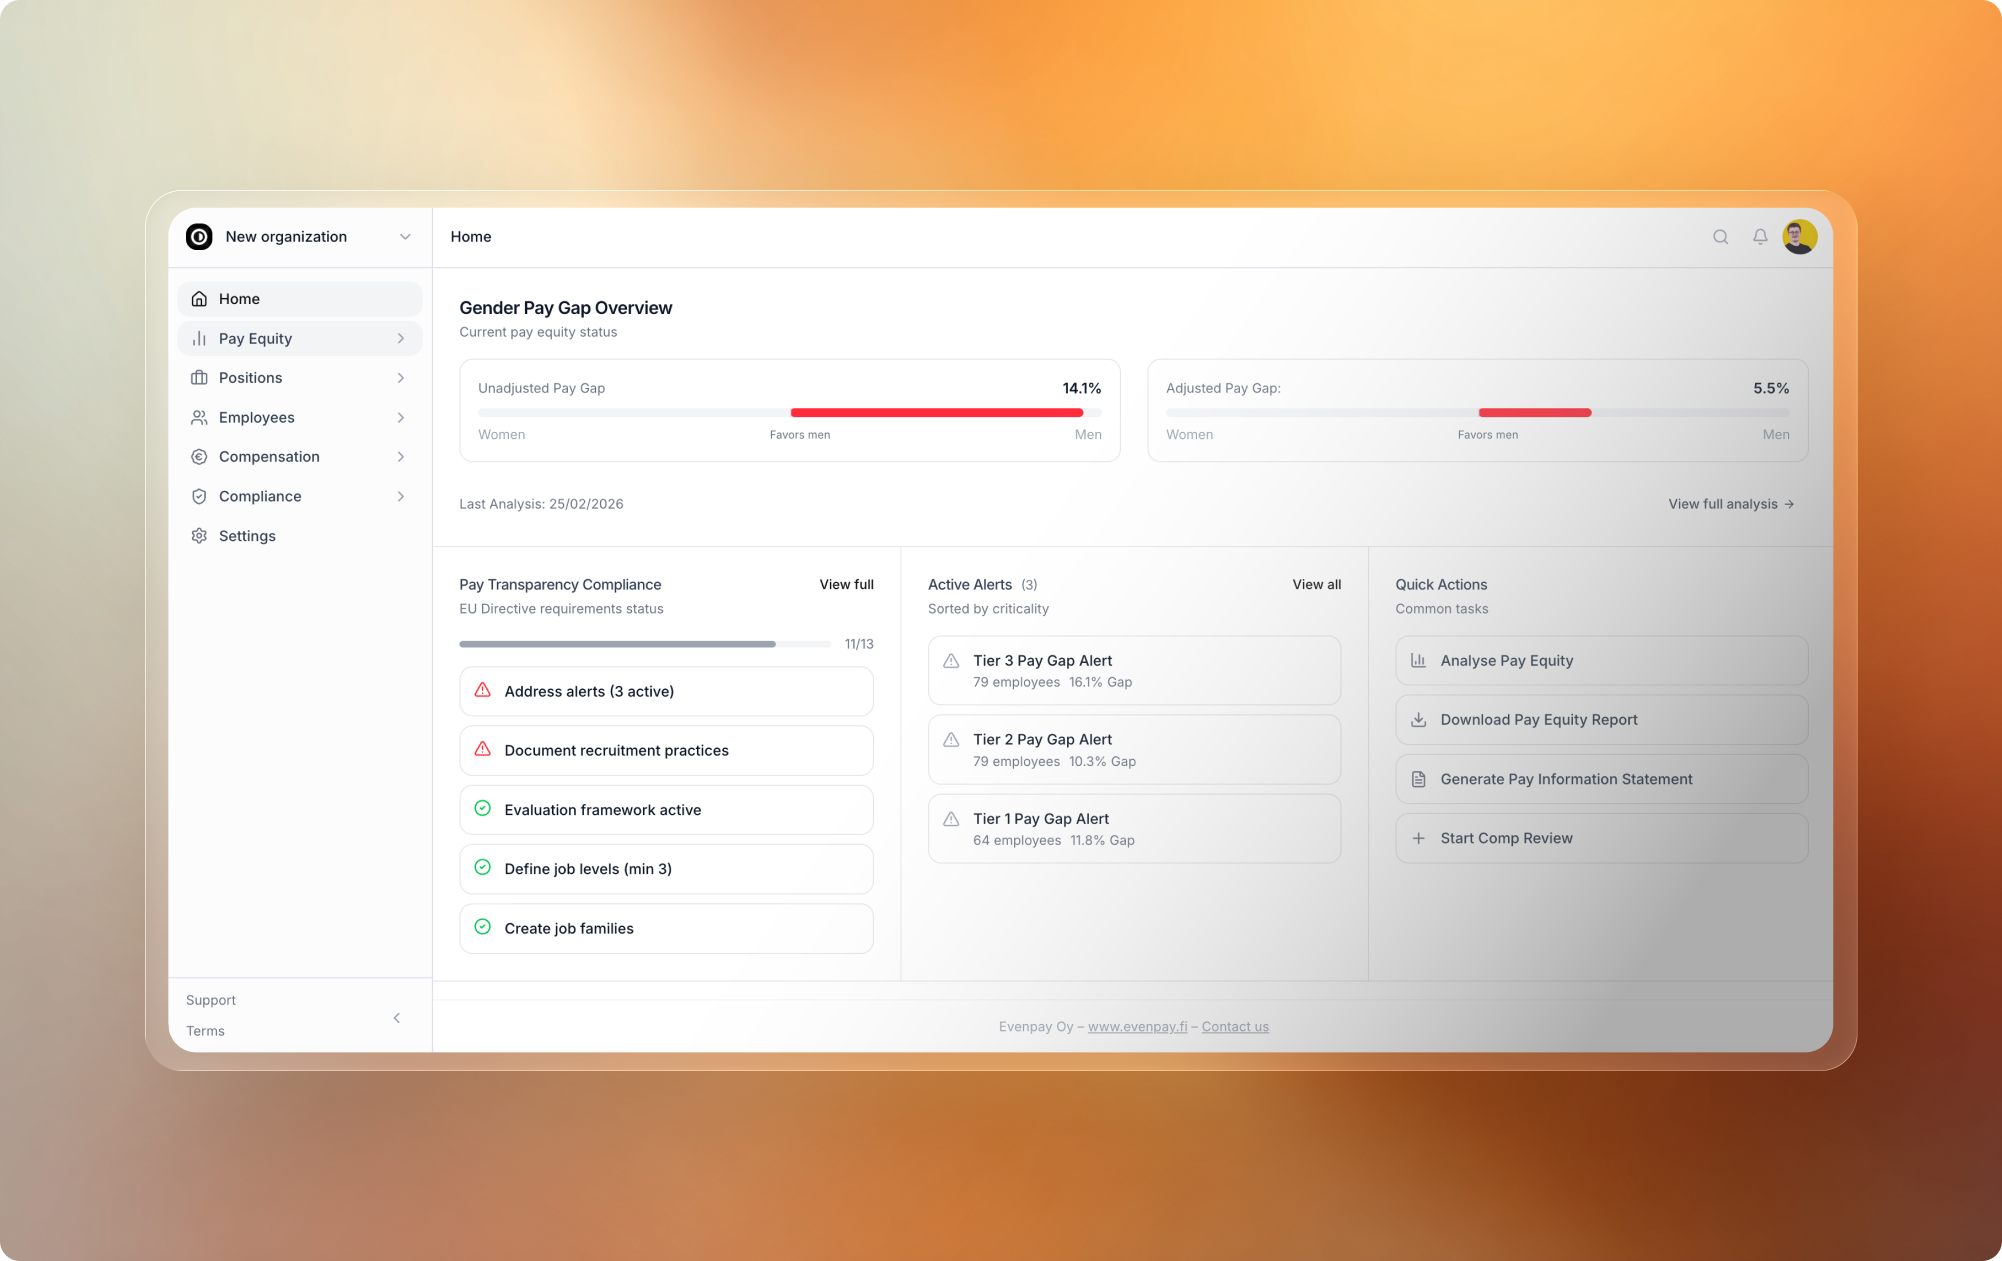
Task: Click the Employees people icon
Action: coord(199,417)
